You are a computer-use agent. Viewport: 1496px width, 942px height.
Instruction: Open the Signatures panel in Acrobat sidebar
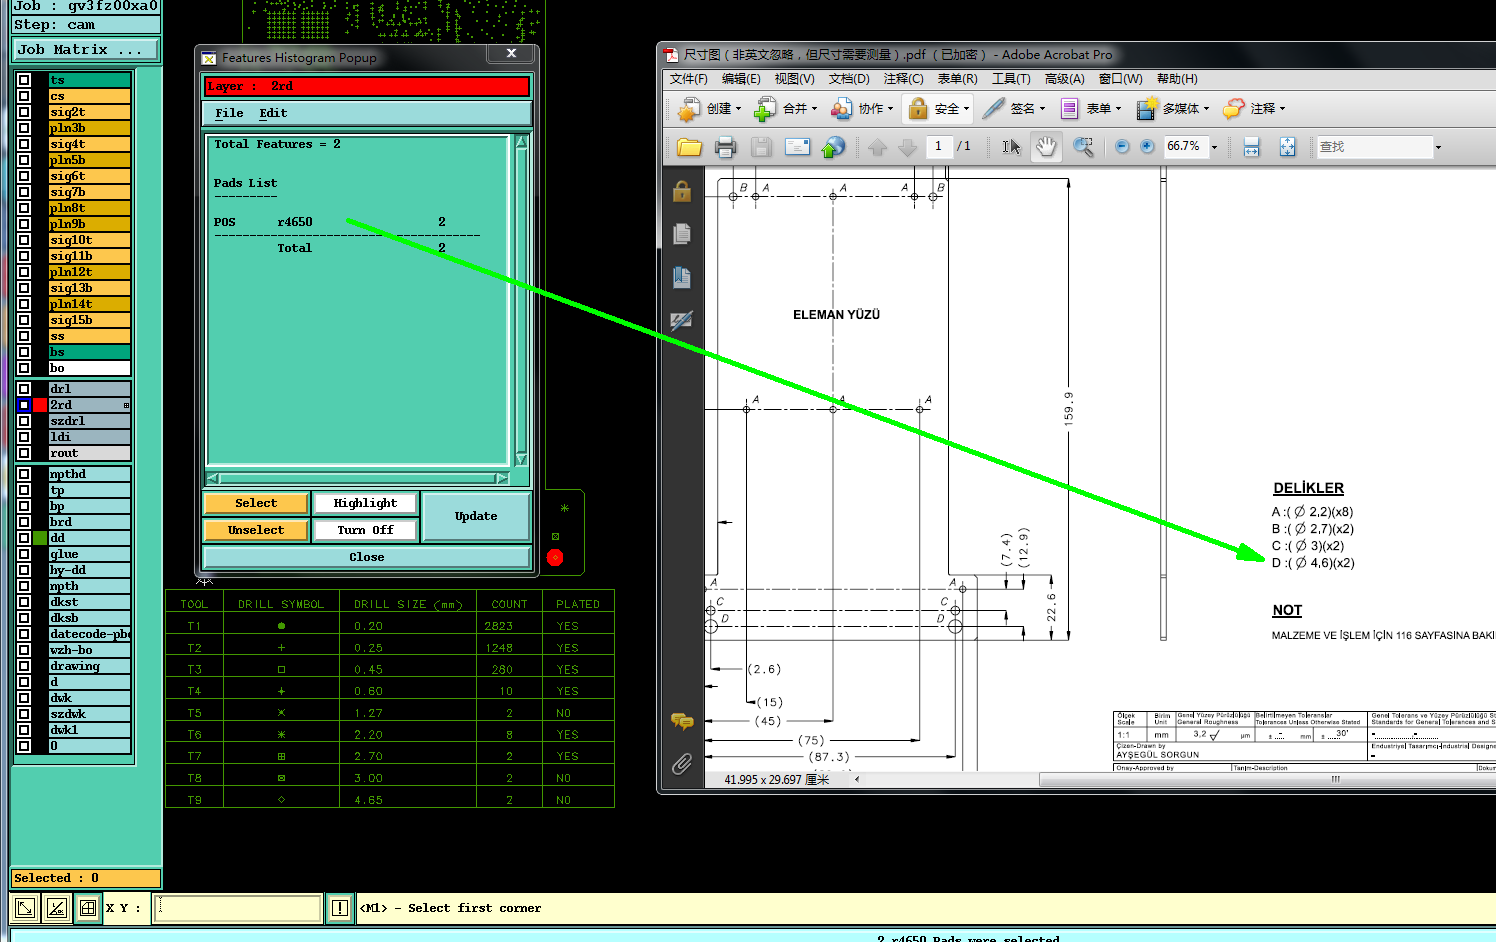tap(682, 320)
